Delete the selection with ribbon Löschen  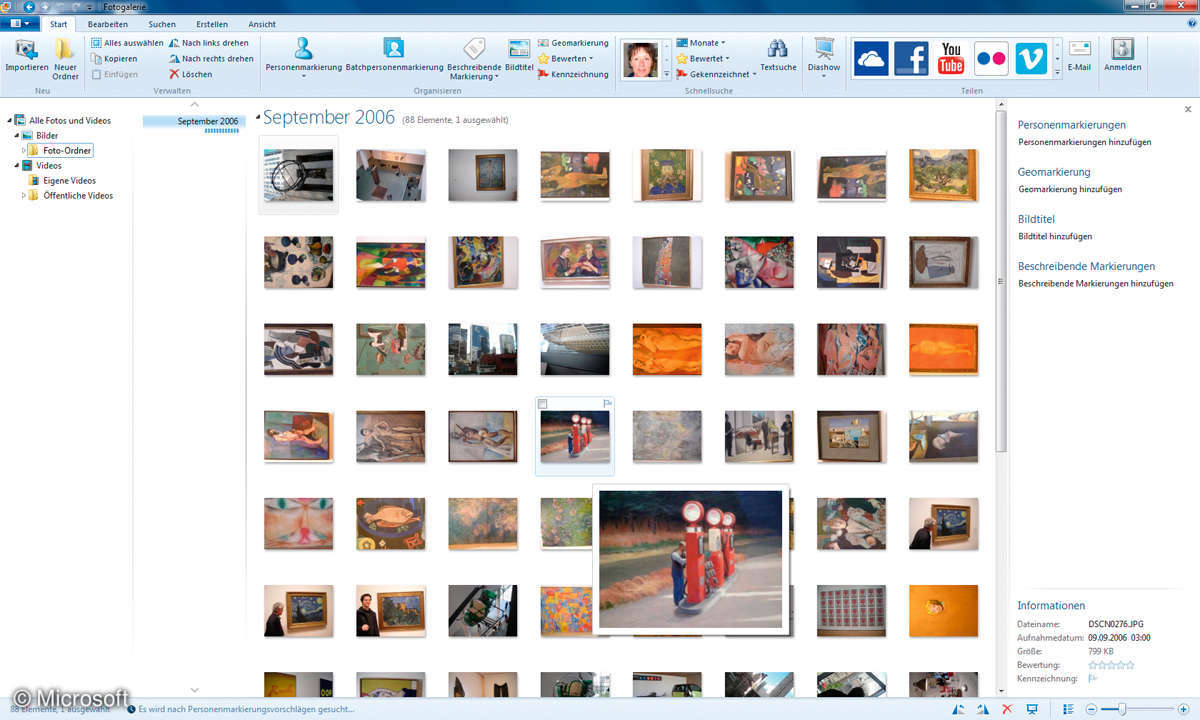(190, 74)
